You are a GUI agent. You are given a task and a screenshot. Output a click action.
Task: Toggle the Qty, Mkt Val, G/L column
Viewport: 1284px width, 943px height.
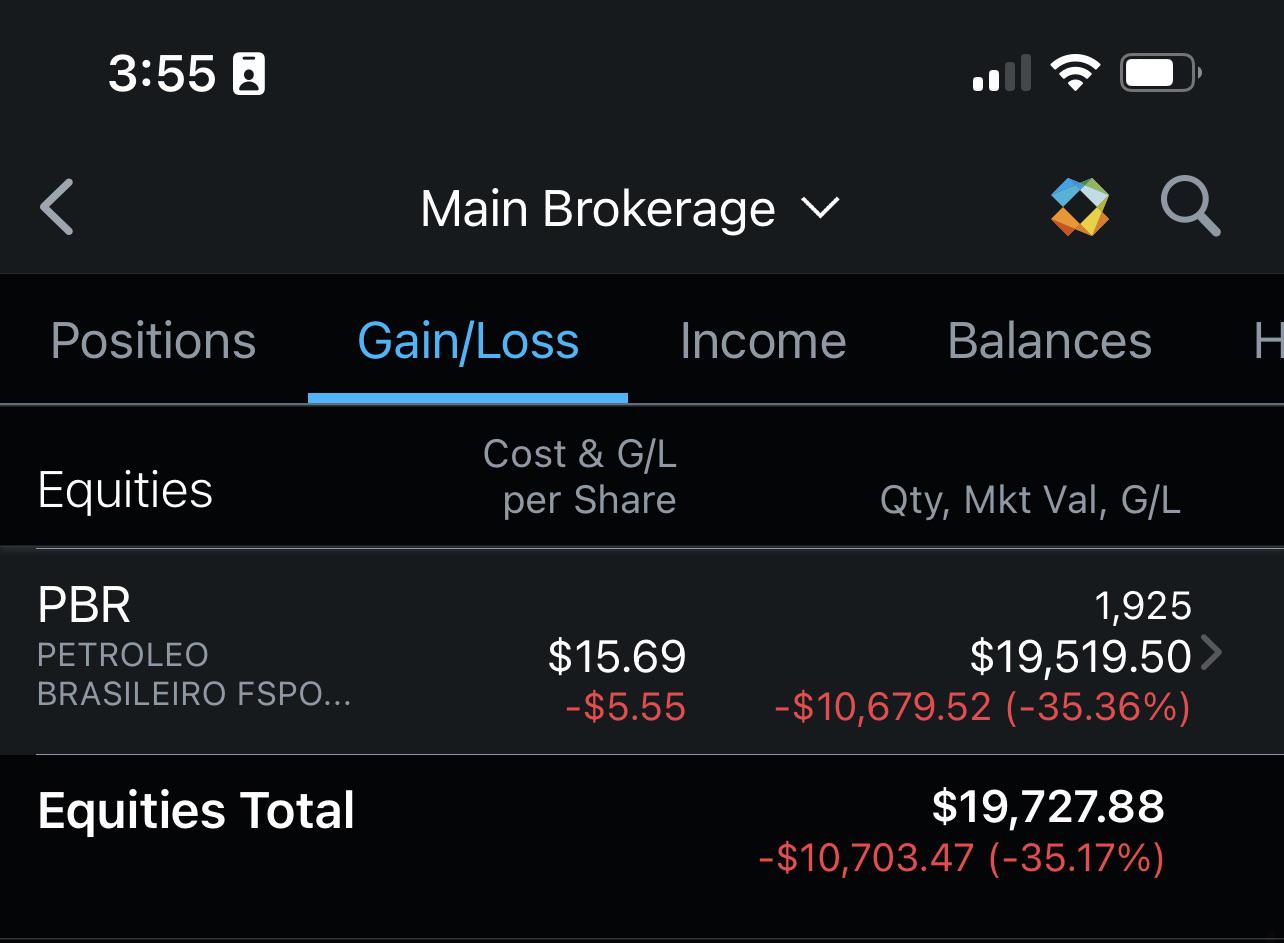point(1030,499)
